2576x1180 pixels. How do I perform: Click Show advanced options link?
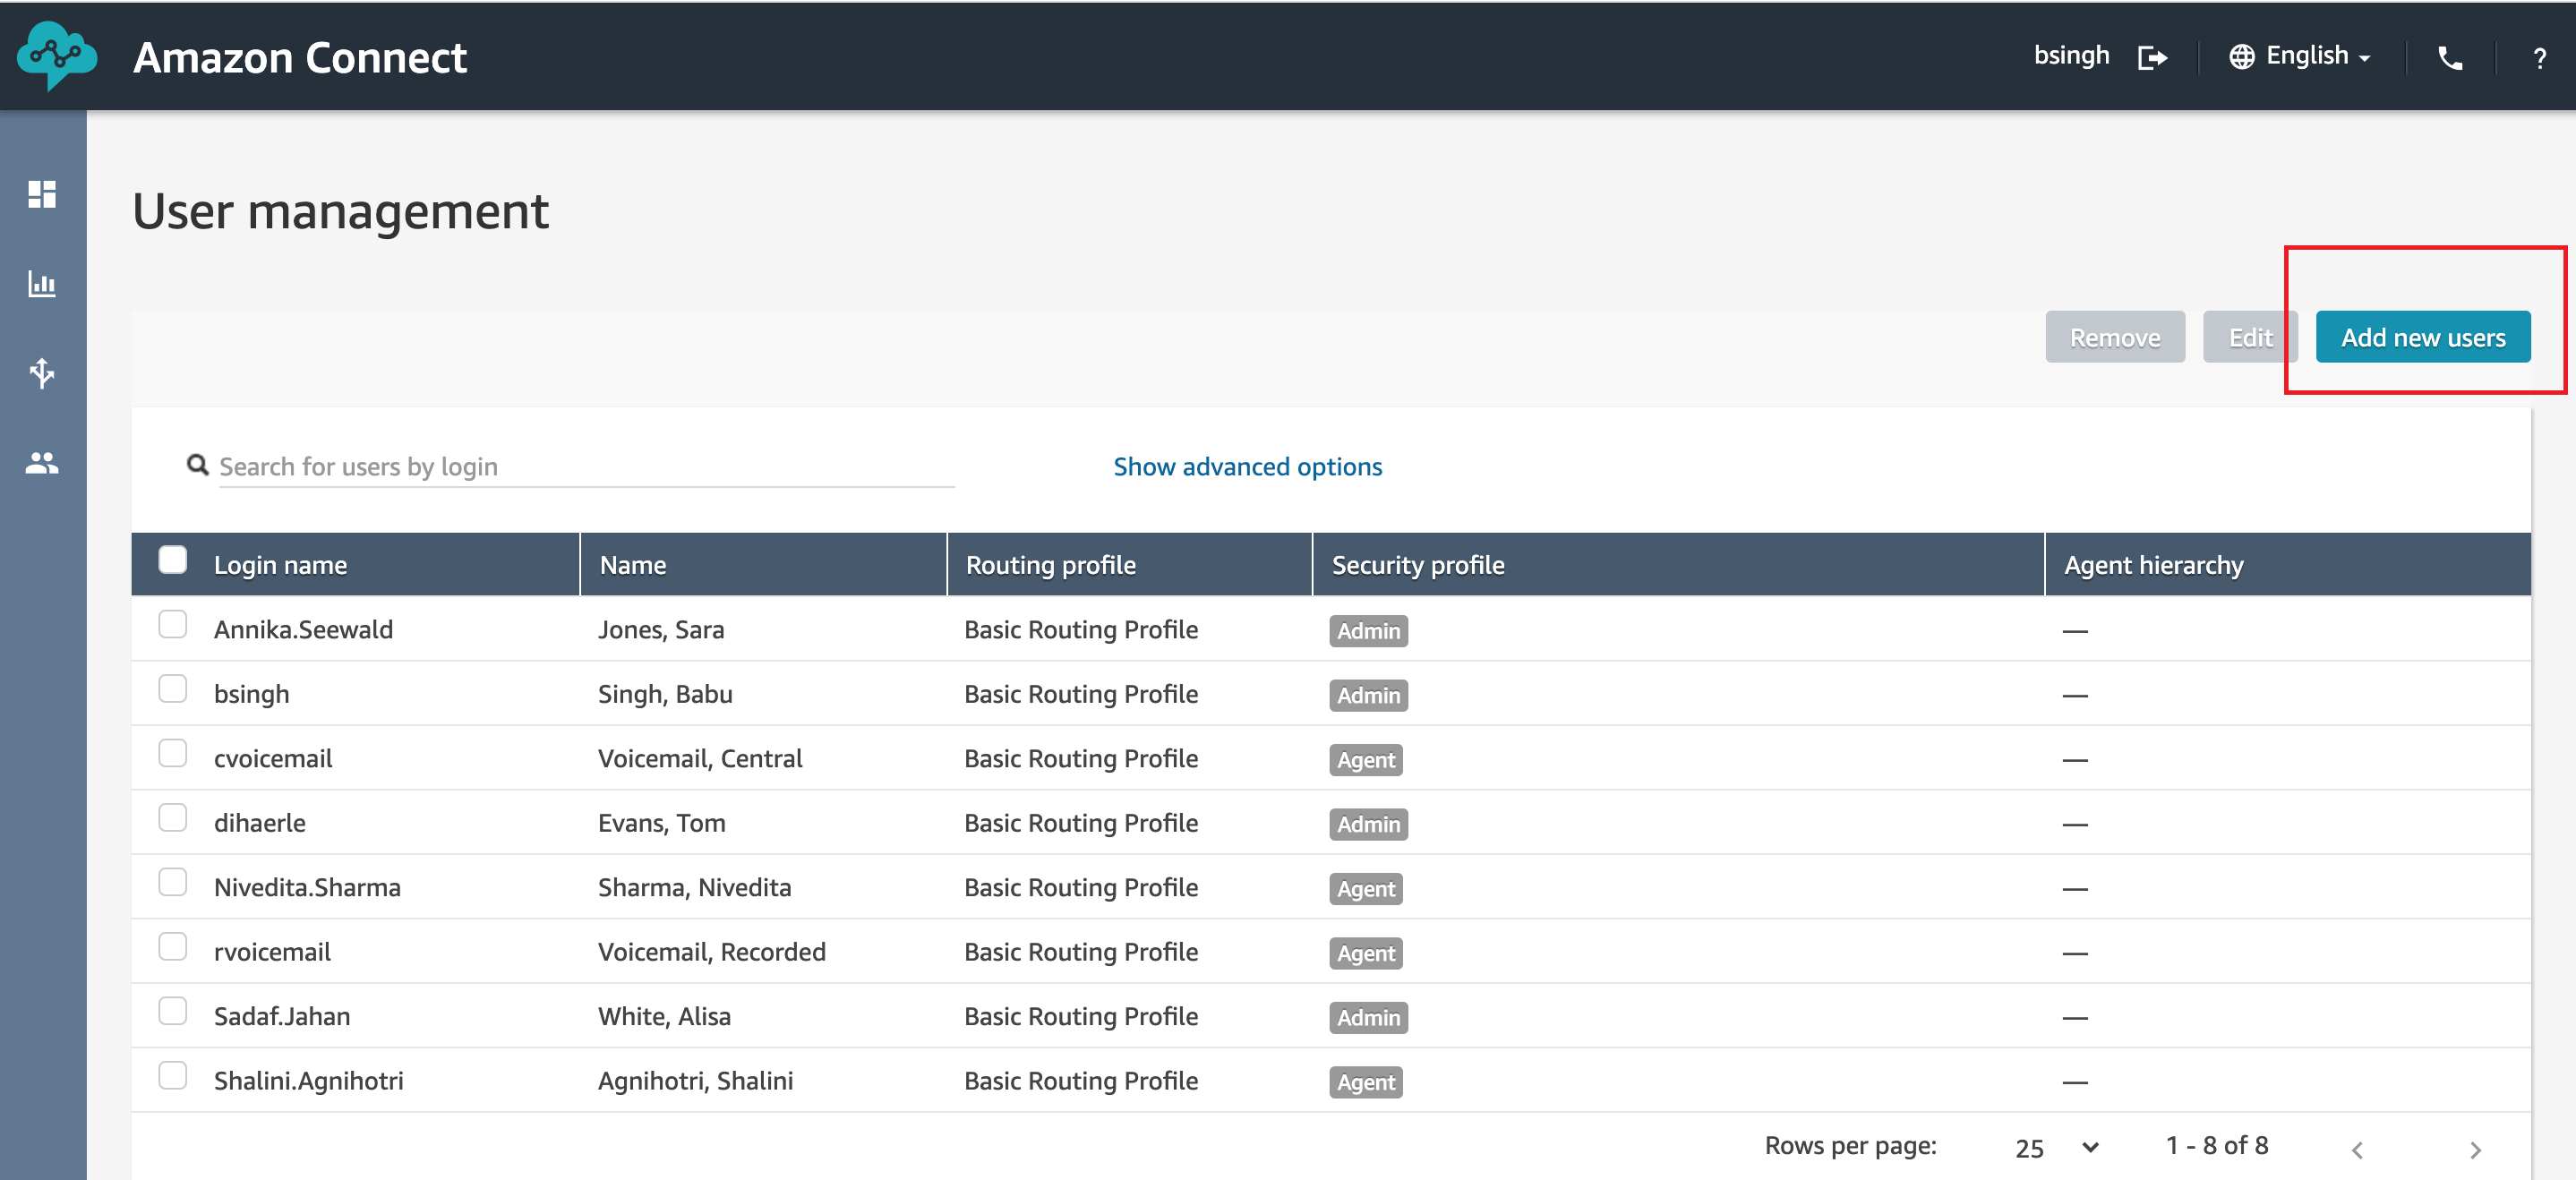(1247, 467)
